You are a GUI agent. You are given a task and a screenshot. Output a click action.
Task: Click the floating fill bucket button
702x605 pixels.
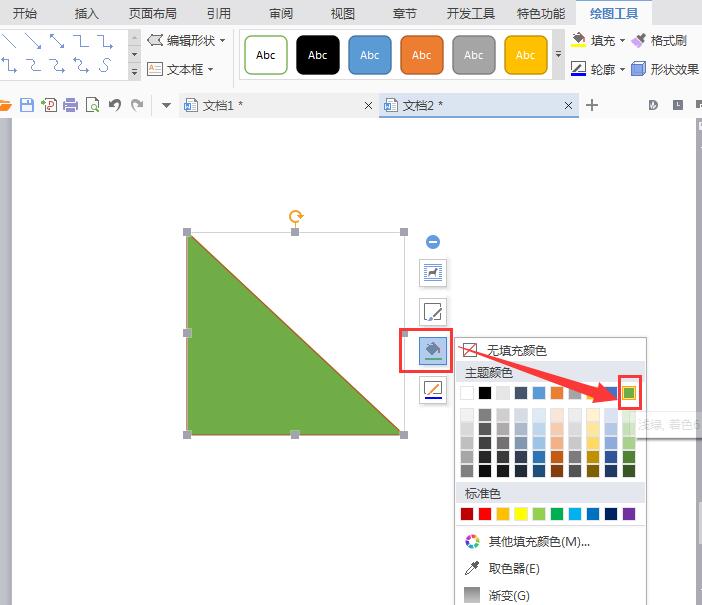click(x=433, y=351)
